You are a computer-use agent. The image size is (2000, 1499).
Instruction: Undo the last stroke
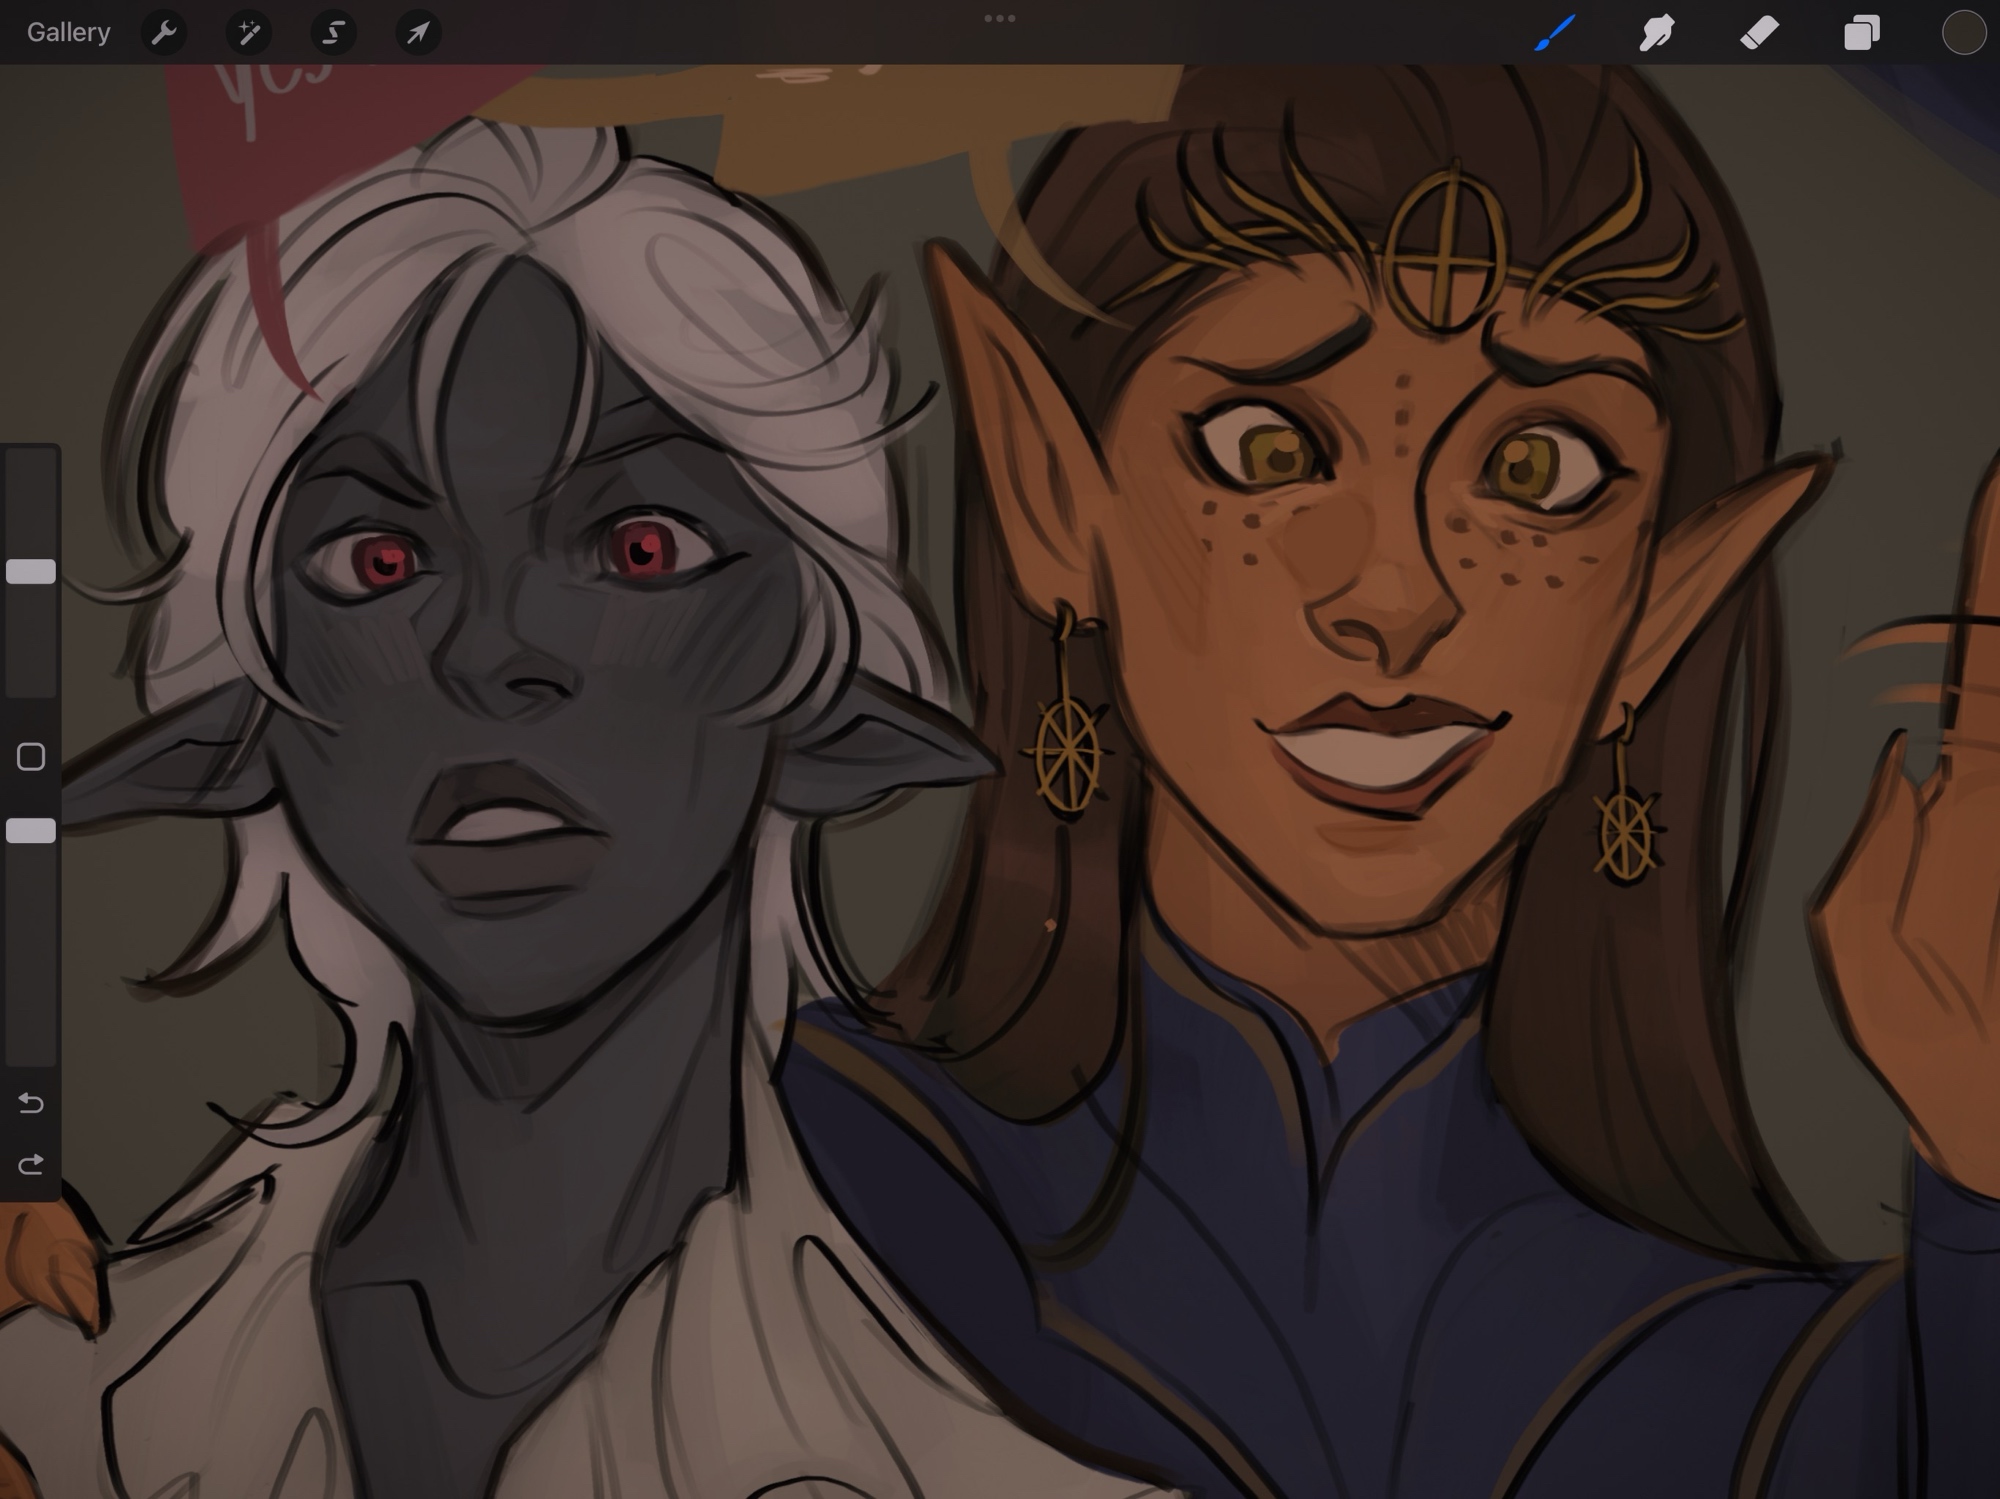(x=31, y=1103)
